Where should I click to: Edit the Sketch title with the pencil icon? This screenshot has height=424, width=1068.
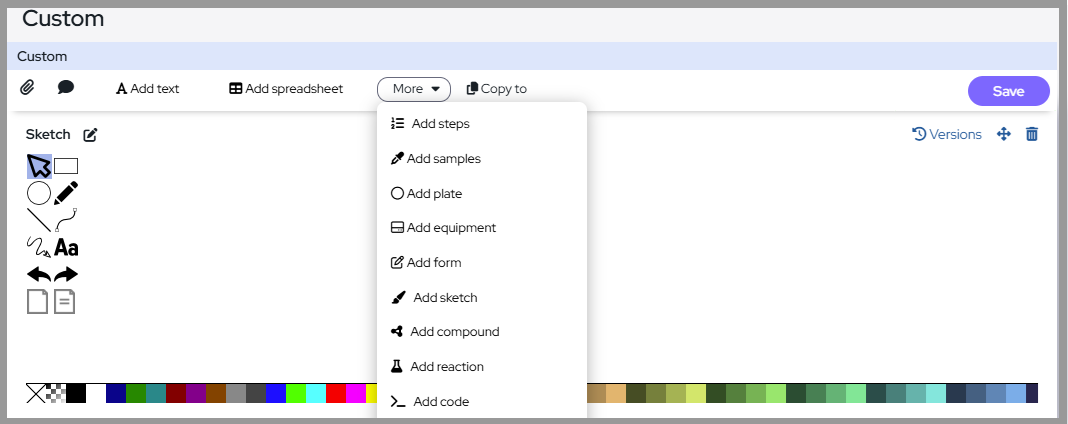91,135
